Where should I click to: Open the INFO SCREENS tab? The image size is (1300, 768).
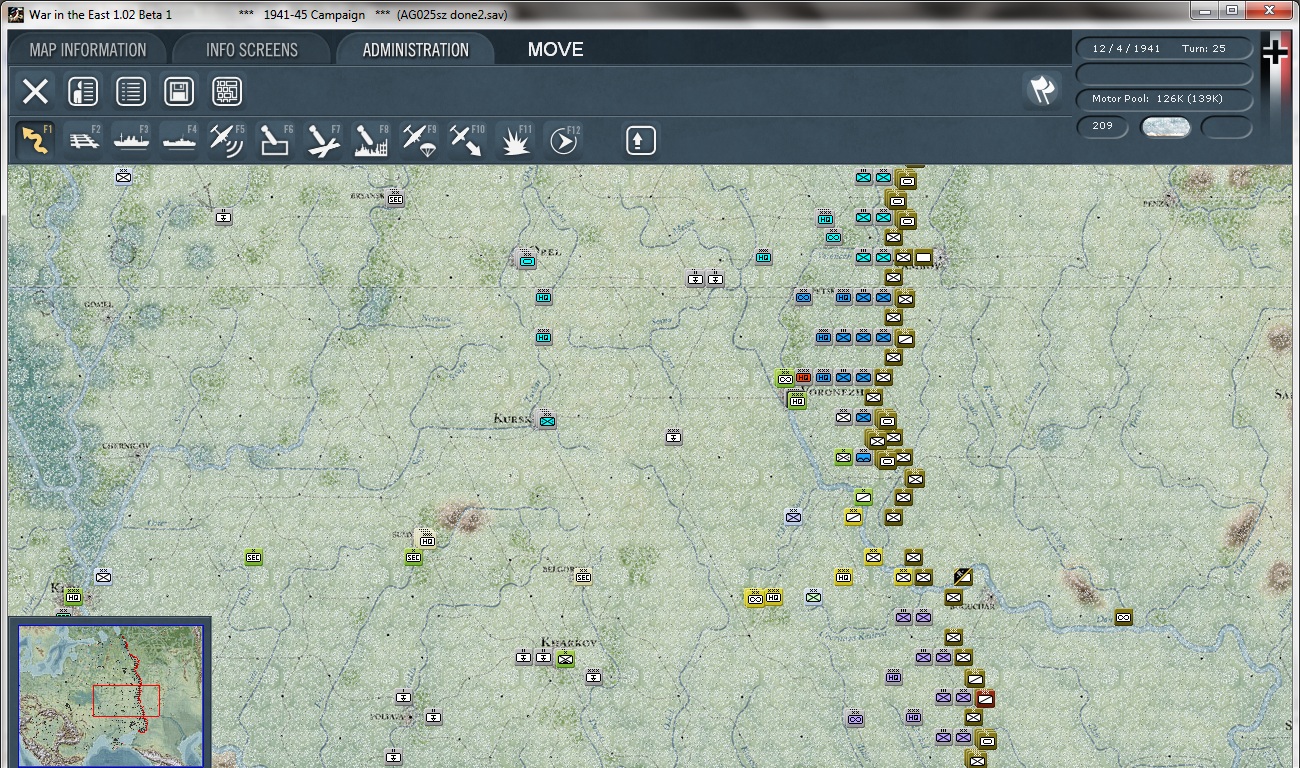coord(252,50)
